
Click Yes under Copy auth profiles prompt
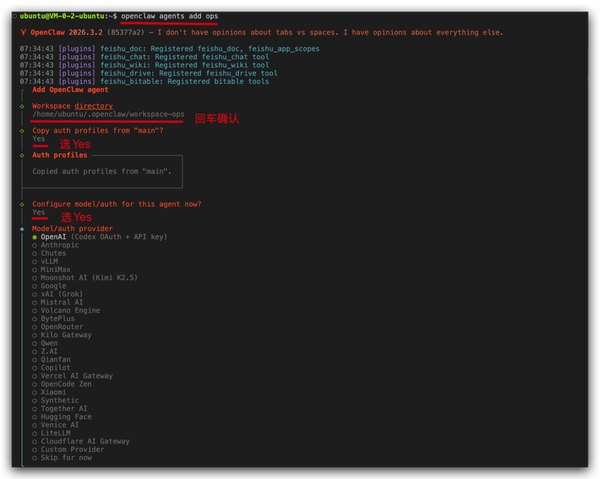click(x=39, y=139)
